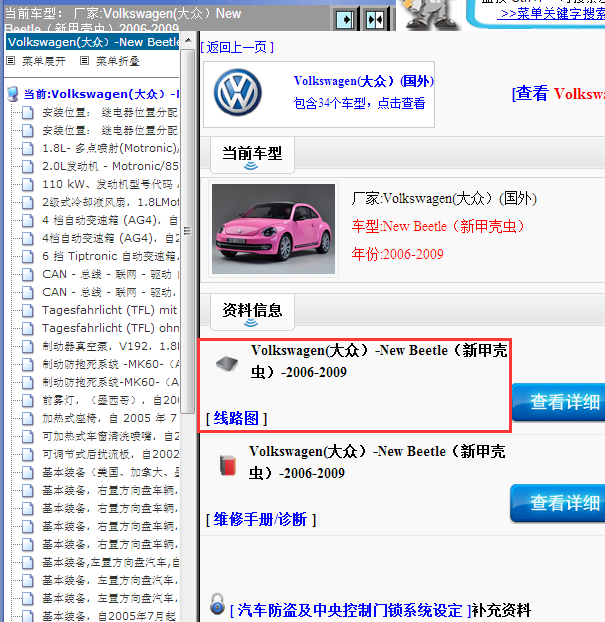
Task: Open the 线路图 link
Action: click(236, 419)
